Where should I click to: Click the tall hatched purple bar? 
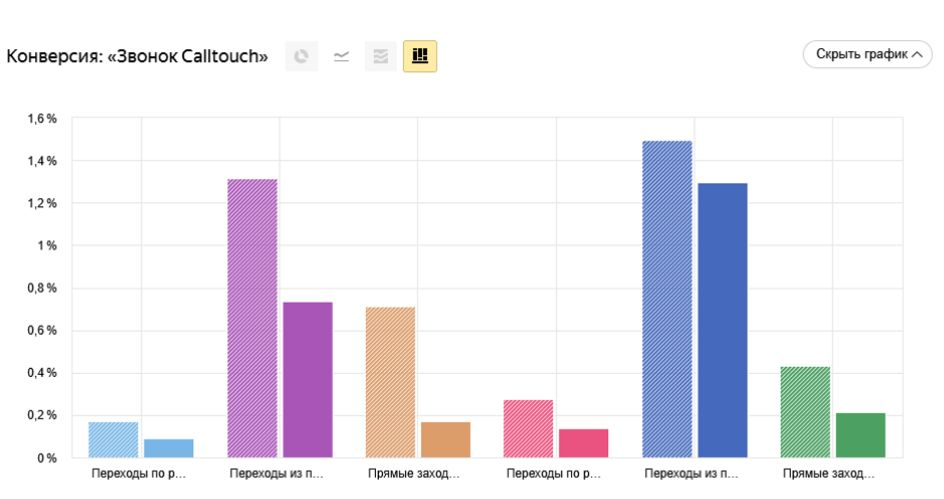252,318
